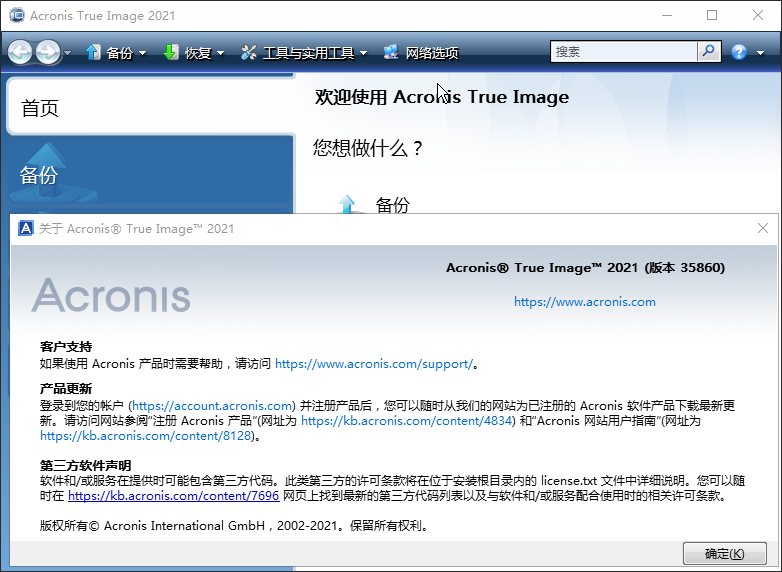
Task: Click the 网络选项 toolbar button
Action: [x=421, y=53]
